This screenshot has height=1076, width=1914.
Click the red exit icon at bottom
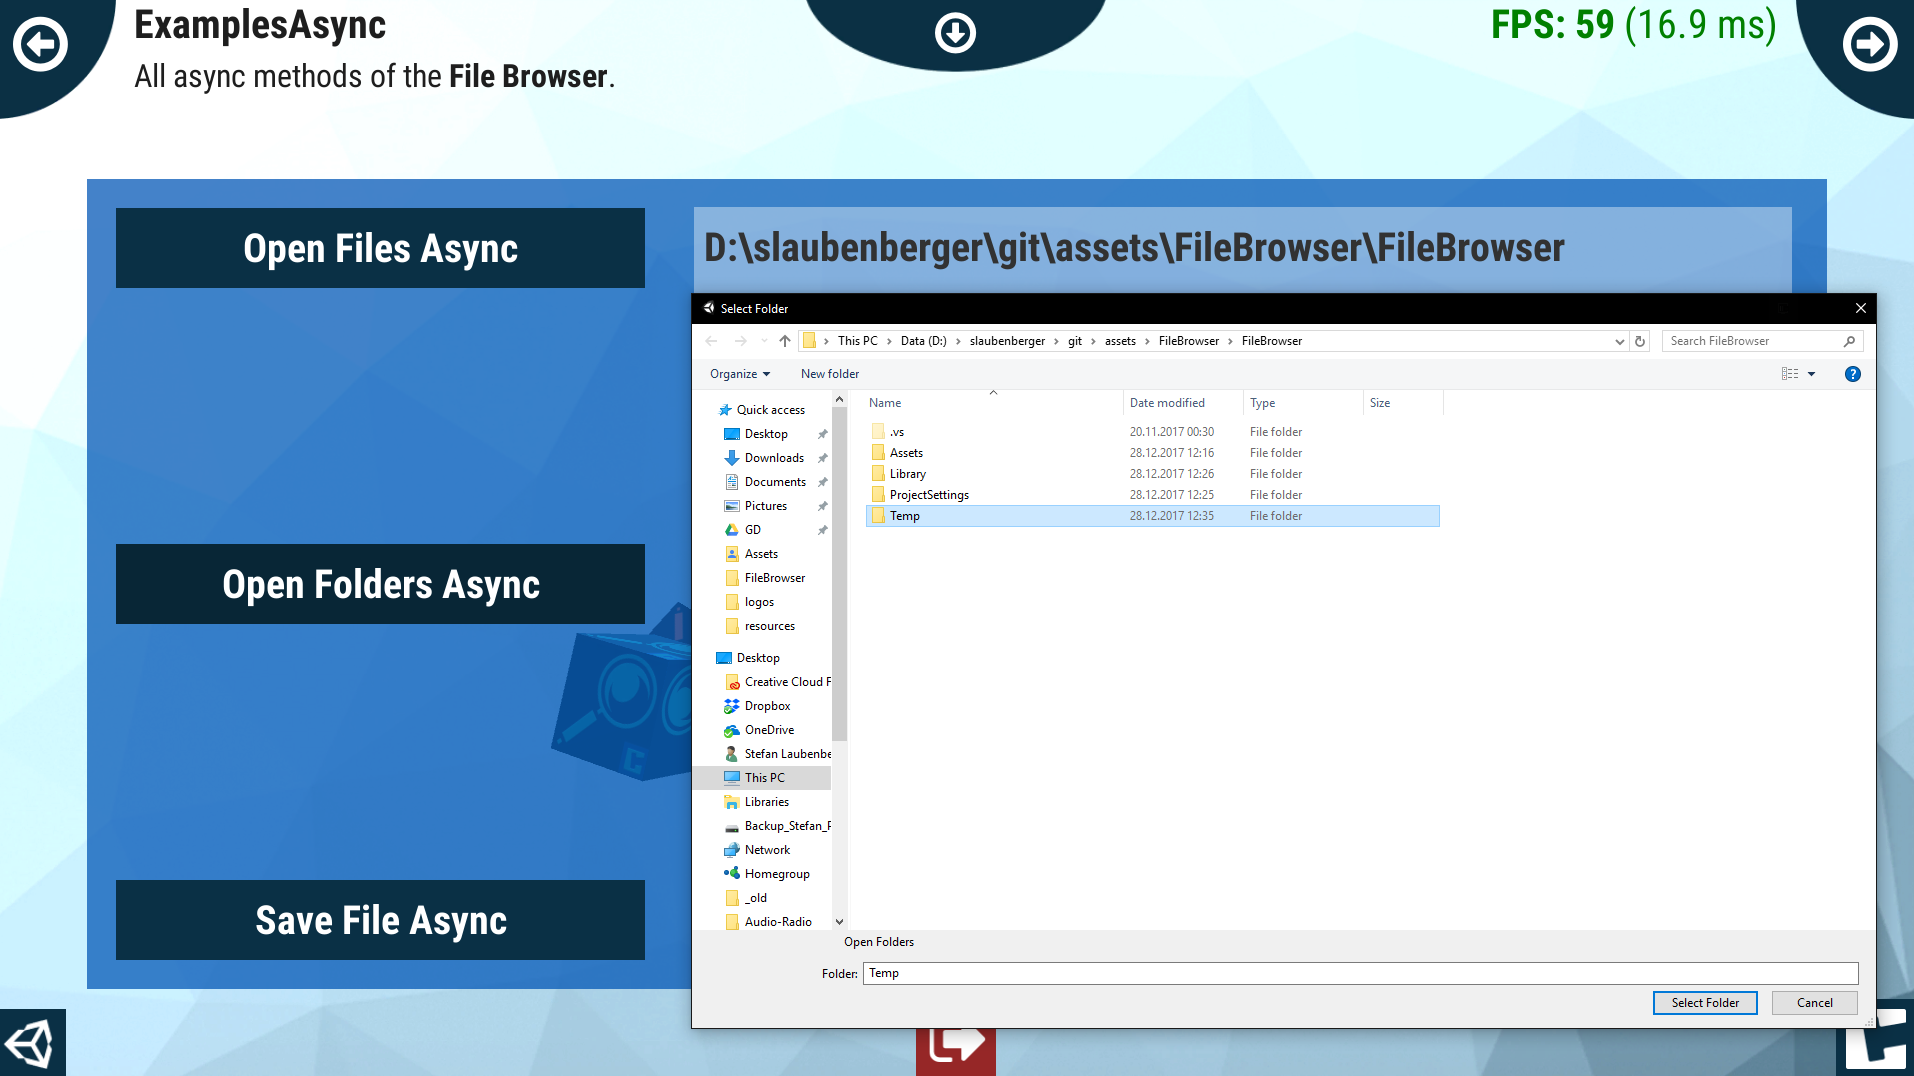[x=956, y=1046]
